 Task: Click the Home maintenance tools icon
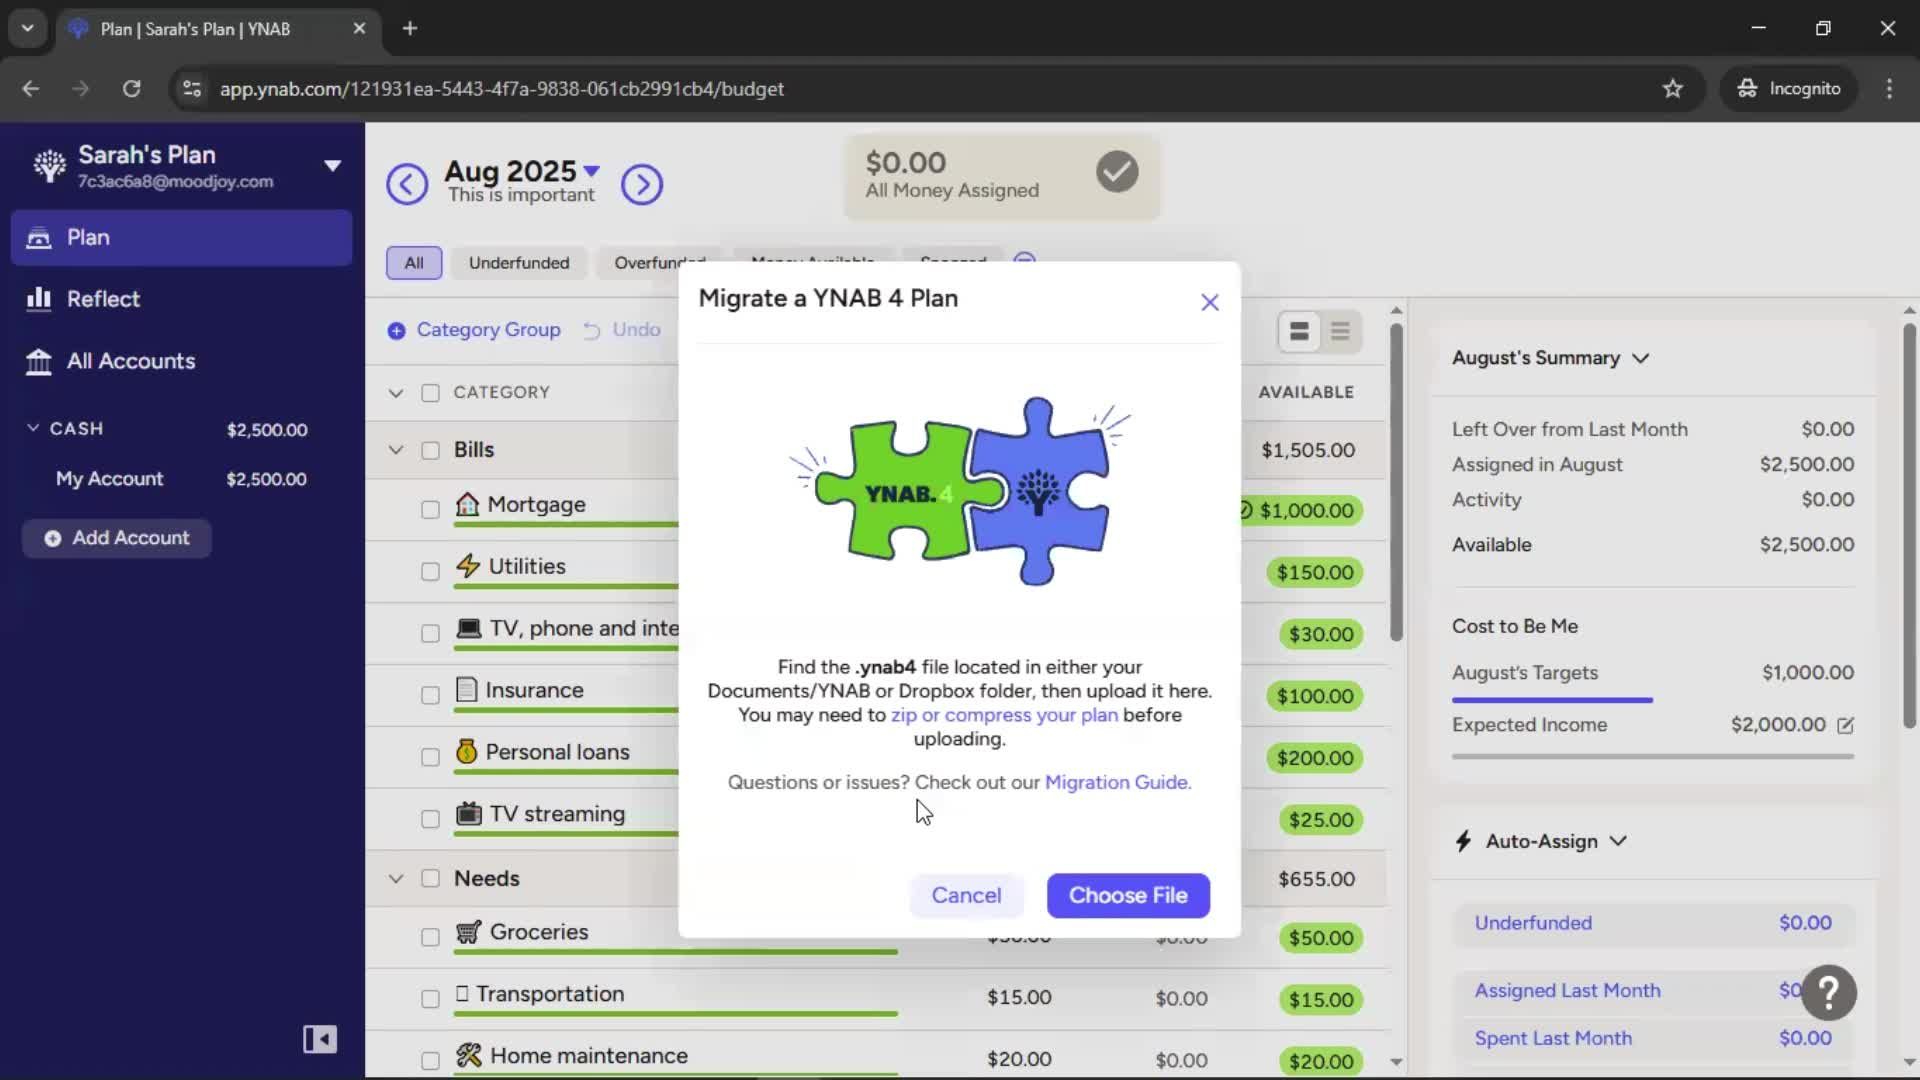tap(468, 1055)
